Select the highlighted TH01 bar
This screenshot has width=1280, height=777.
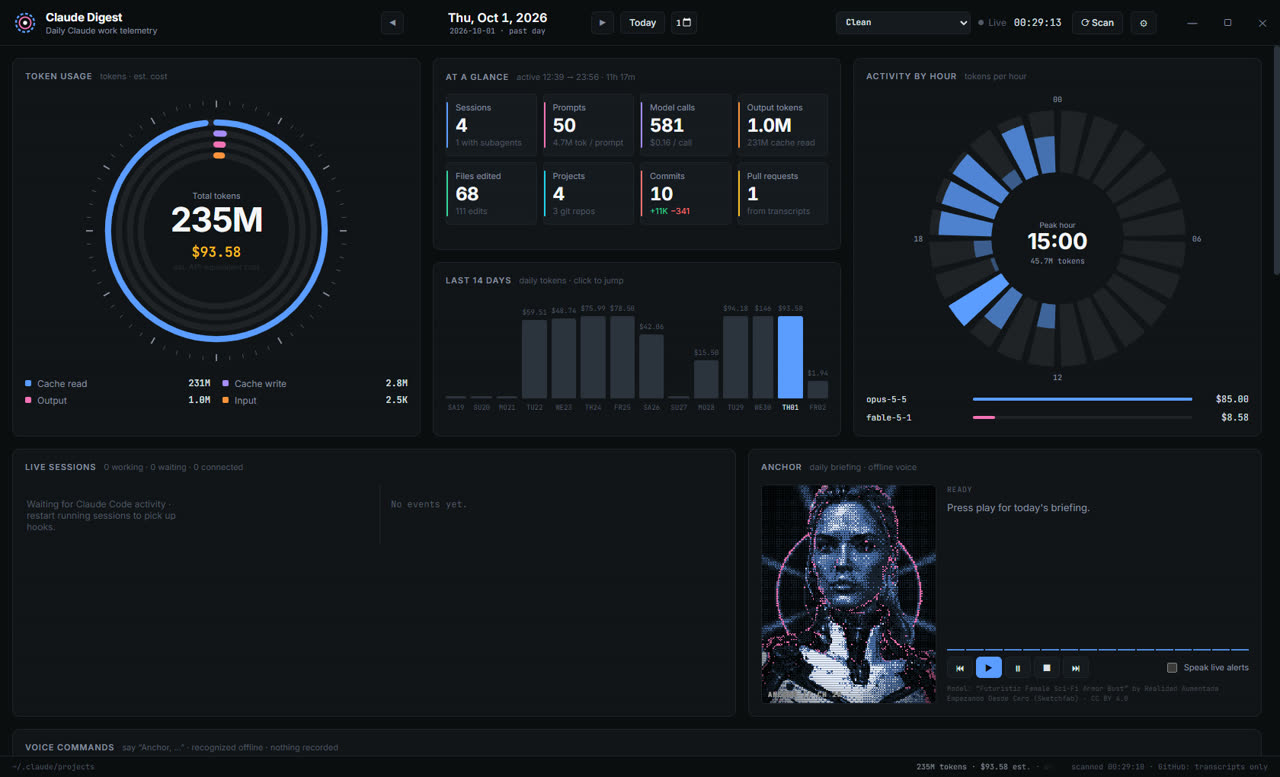790,357
